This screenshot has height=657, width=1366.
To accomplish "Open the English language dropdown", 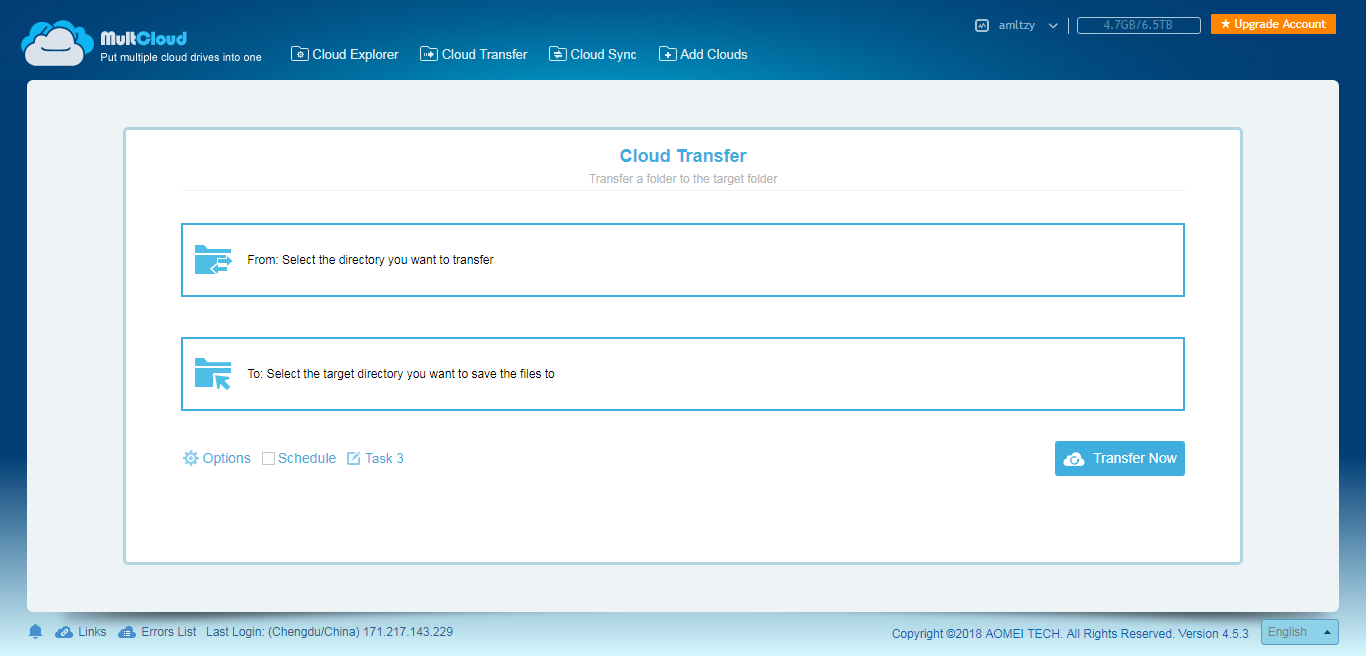I will click(x=1300, y=632).
